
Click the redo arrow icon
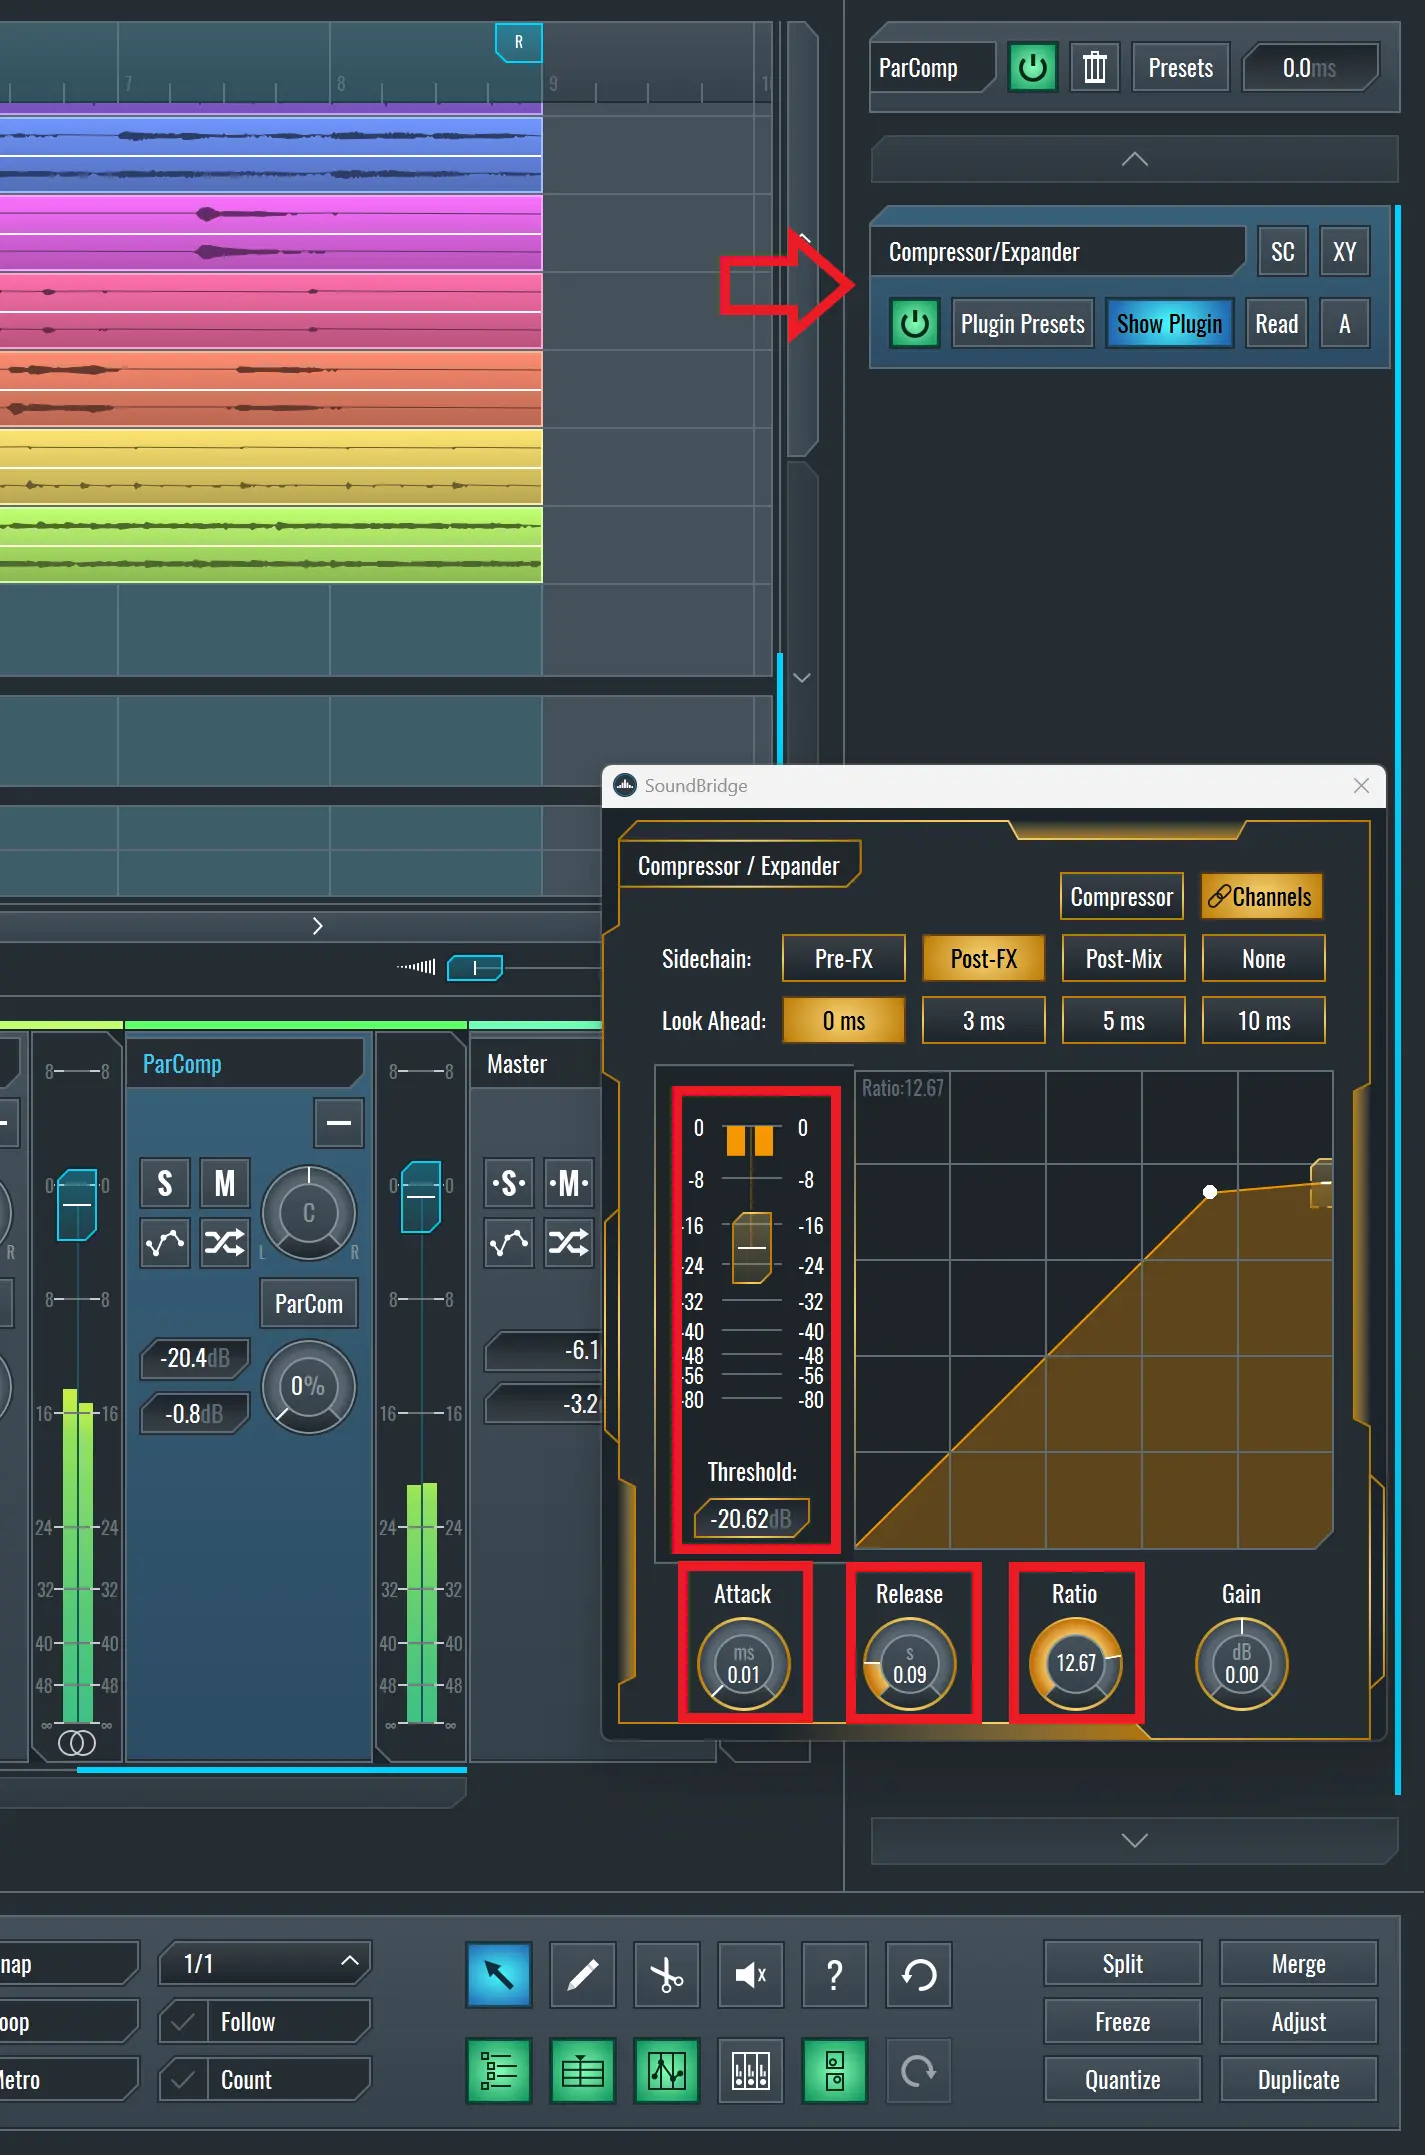click(918, 2071)
